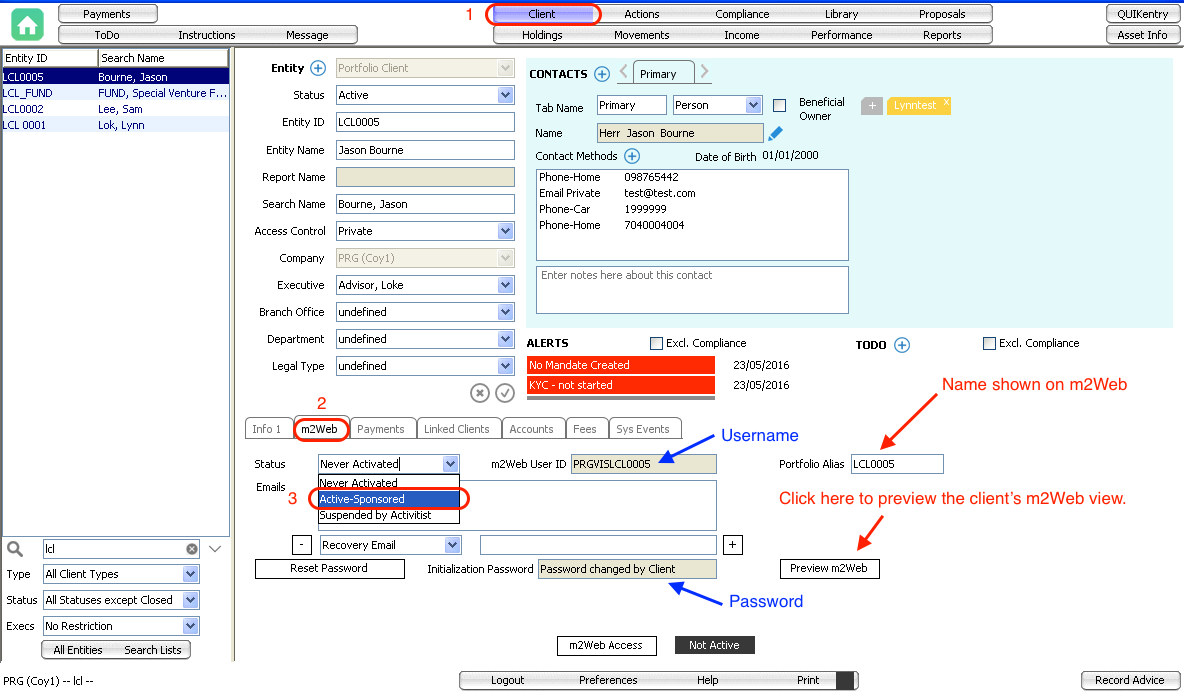
Task: Enable Excl. Compliance under ToDo
Action: coord(989,343)
